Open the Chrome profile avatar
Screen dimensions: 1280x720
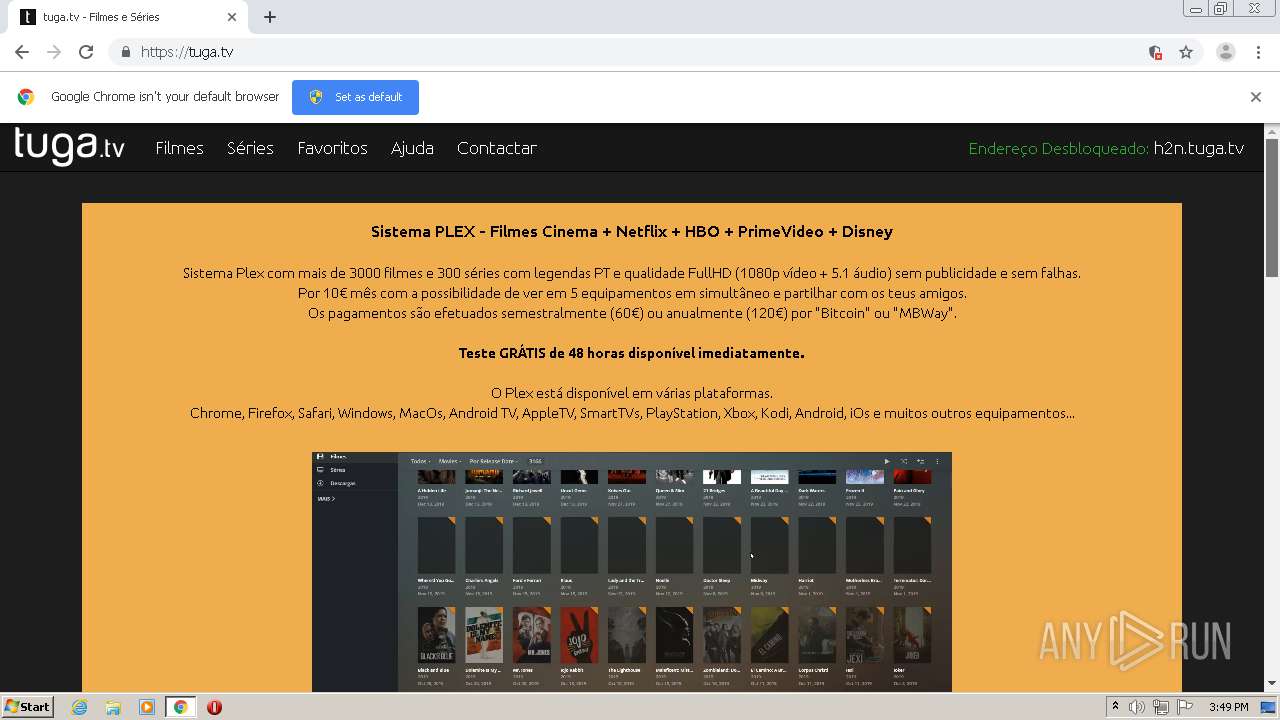pos(1226,52)
